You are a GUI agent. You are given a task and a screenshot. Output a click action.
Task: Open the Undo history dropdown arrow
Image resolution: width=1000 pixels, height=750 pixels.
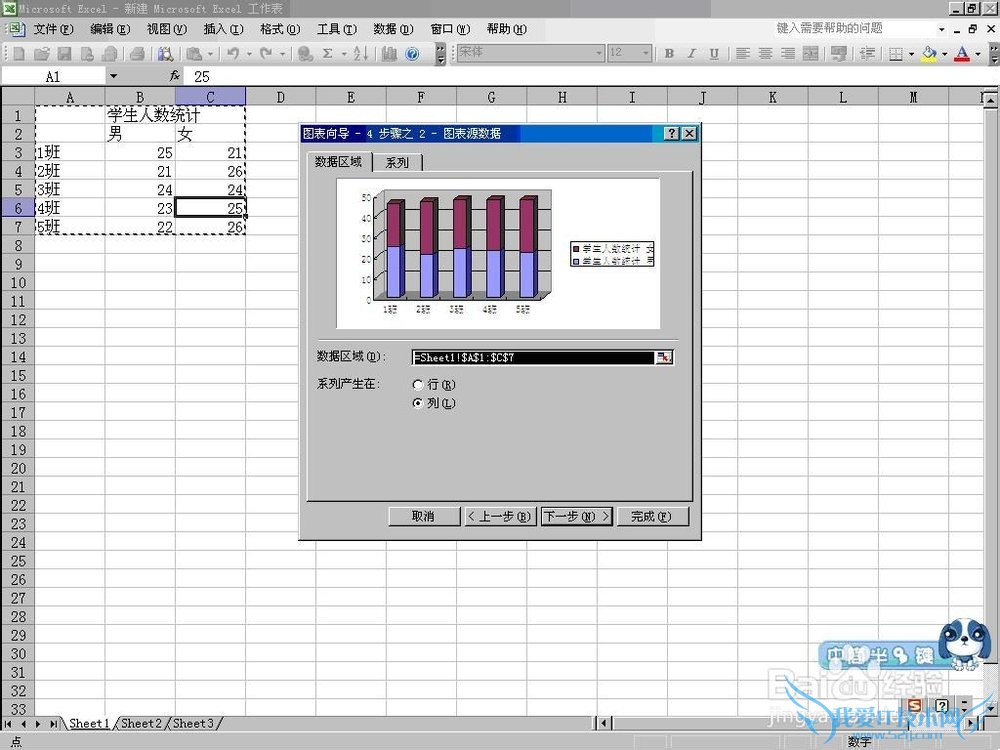click(x=249, y=54)
